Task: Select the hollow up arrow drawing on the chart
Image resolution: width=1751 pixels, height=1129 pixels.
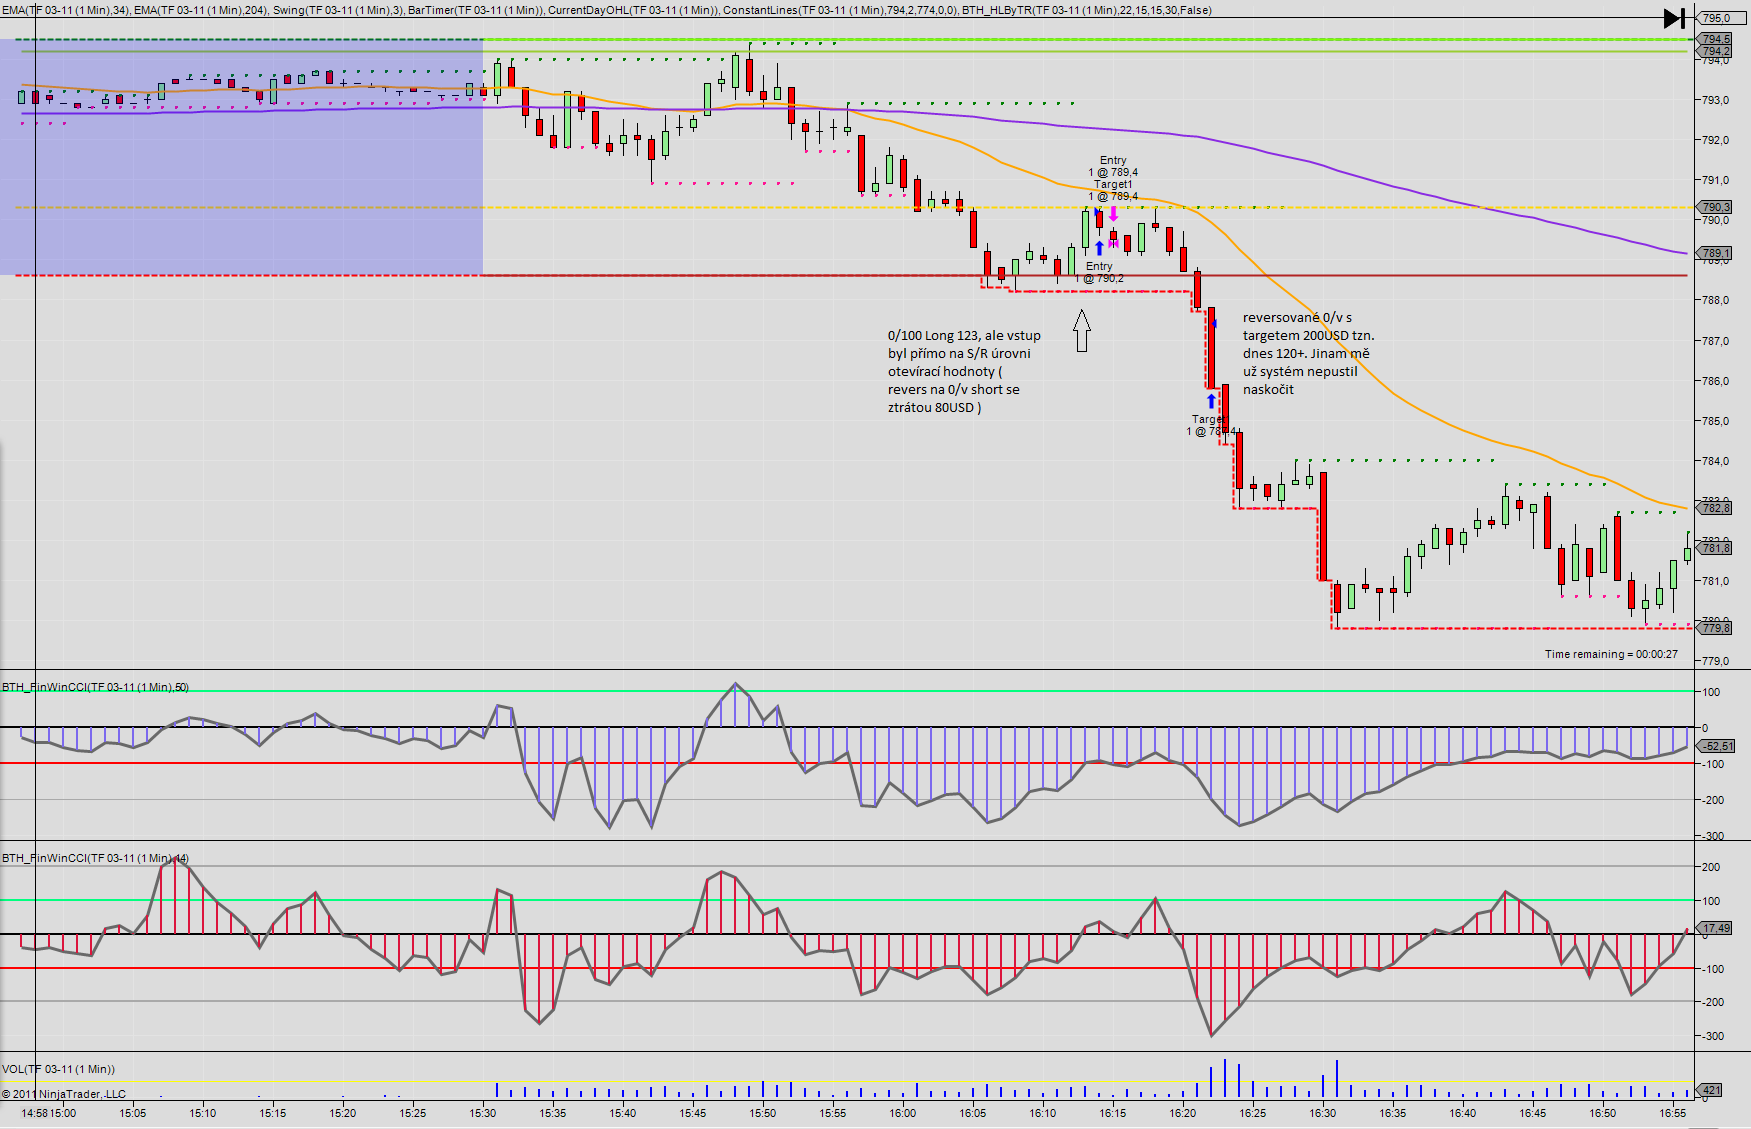Action: (x=1081, y=331)
